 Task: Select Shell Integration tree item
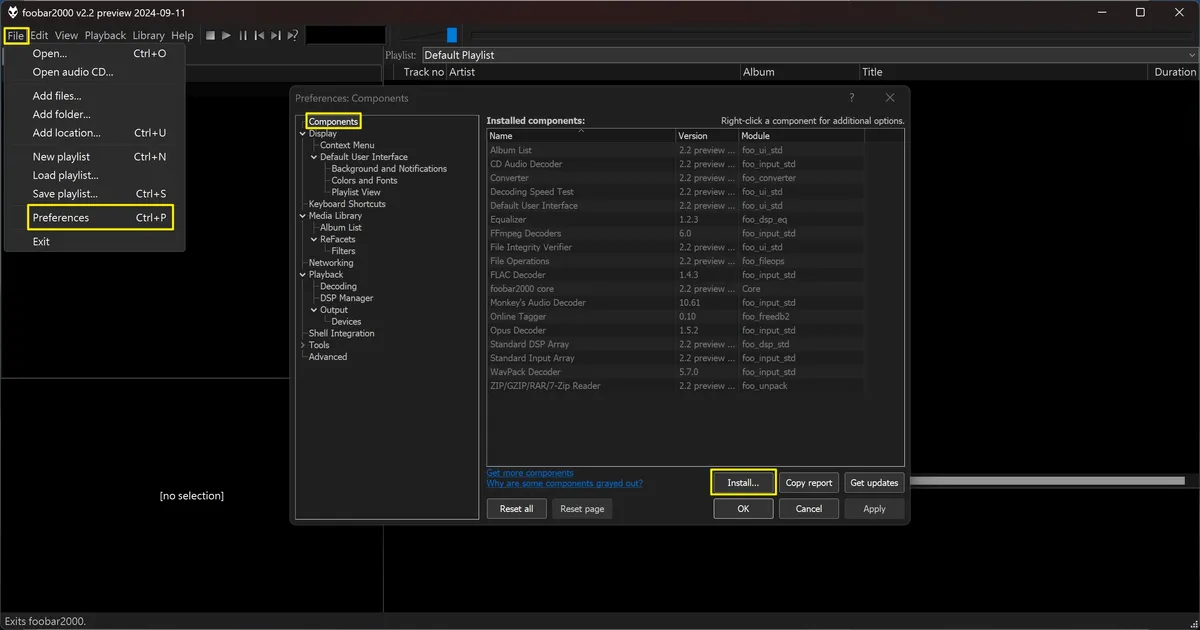click(342, 333)
